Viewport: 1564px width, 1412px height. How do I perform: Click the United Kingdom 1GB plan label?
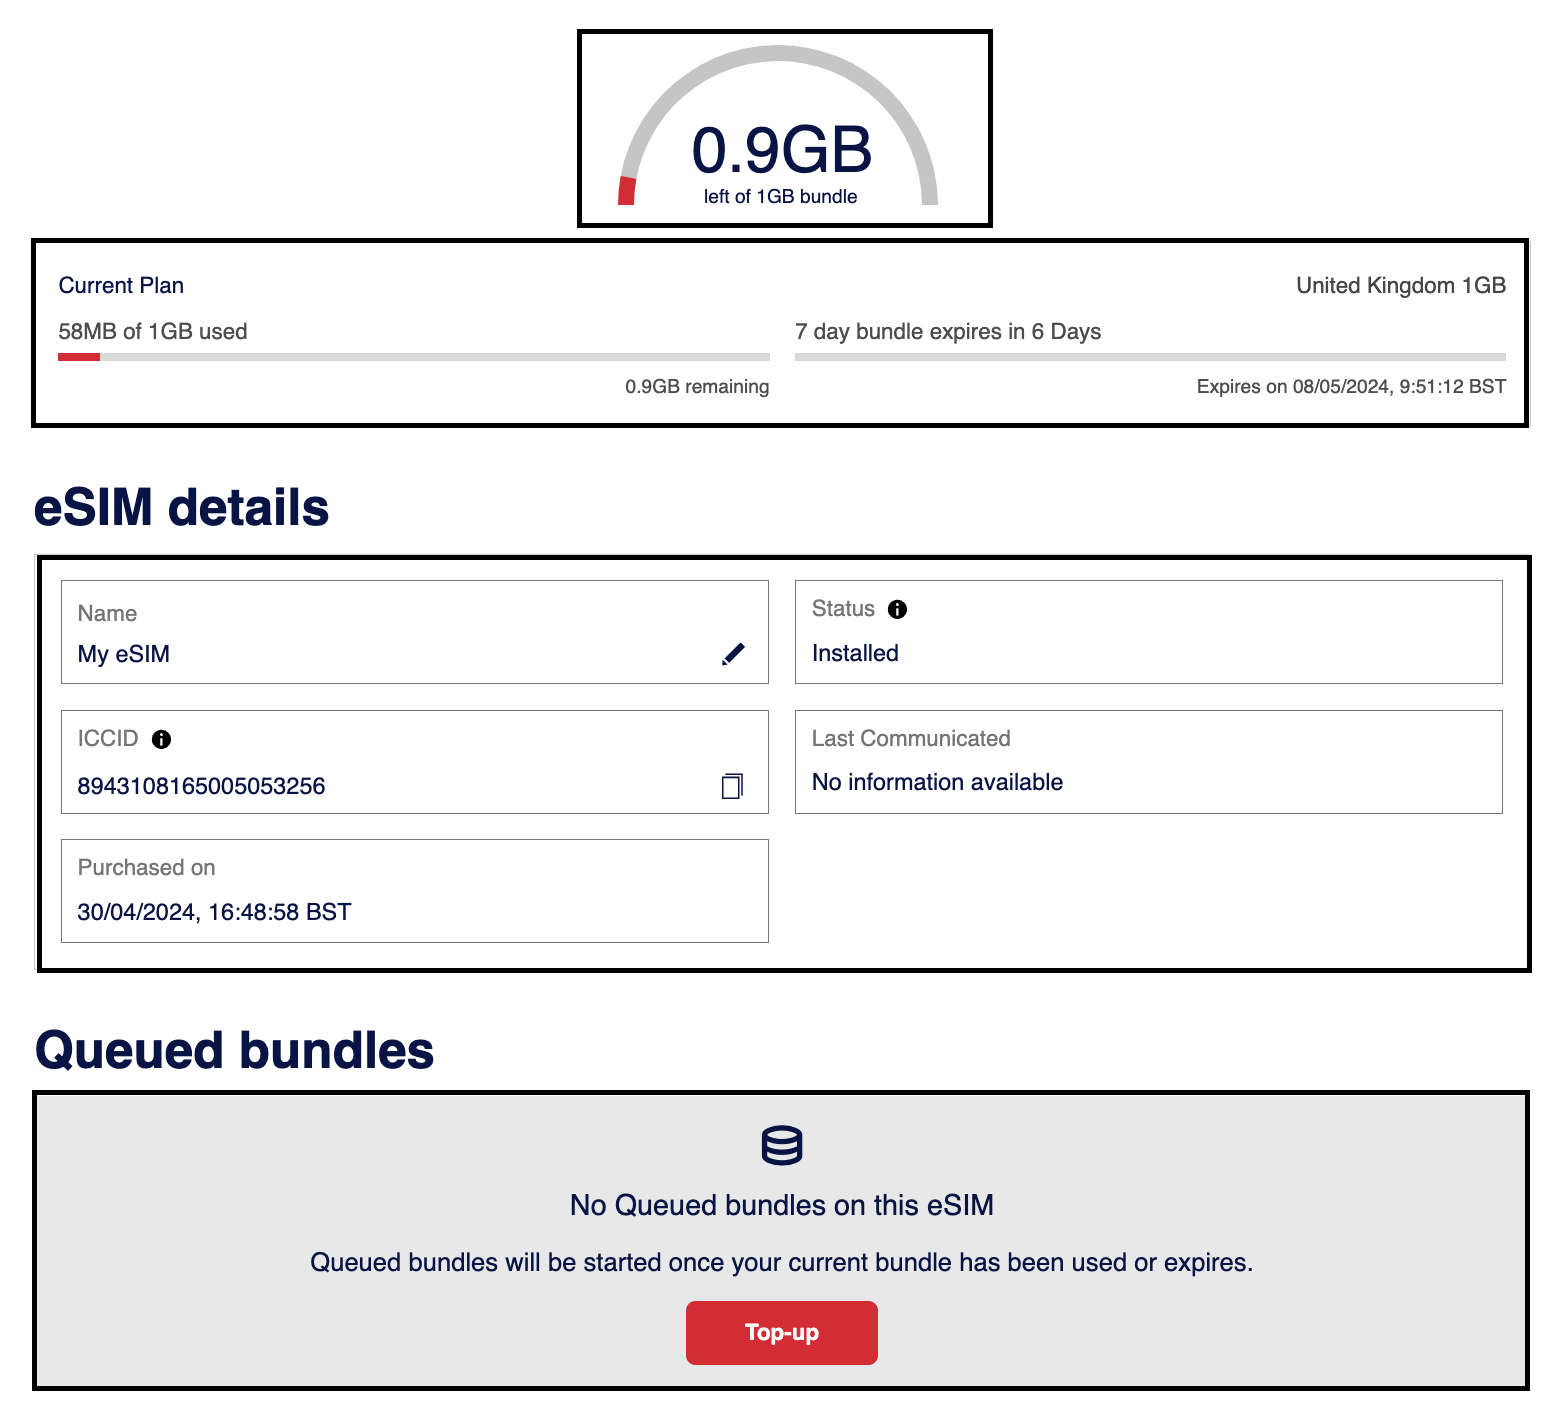click(1400, 286)
